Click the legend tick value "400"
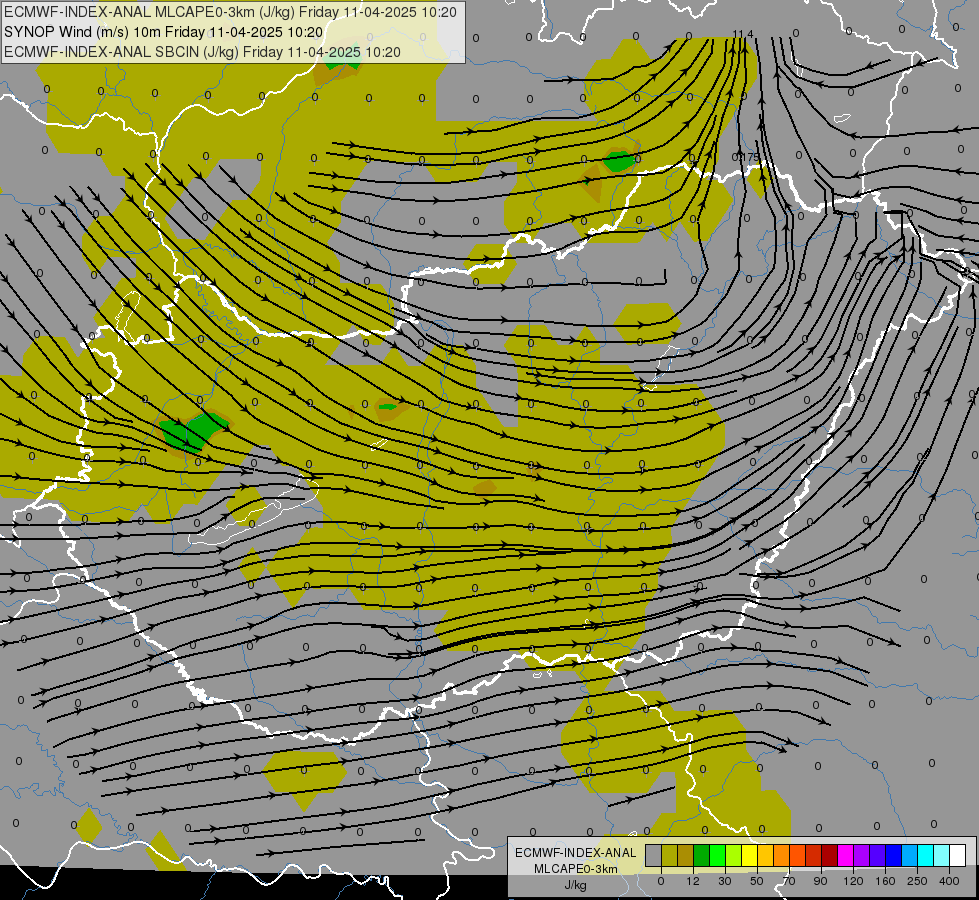This screenshot has height=900, width=979. tap(949, 881)
